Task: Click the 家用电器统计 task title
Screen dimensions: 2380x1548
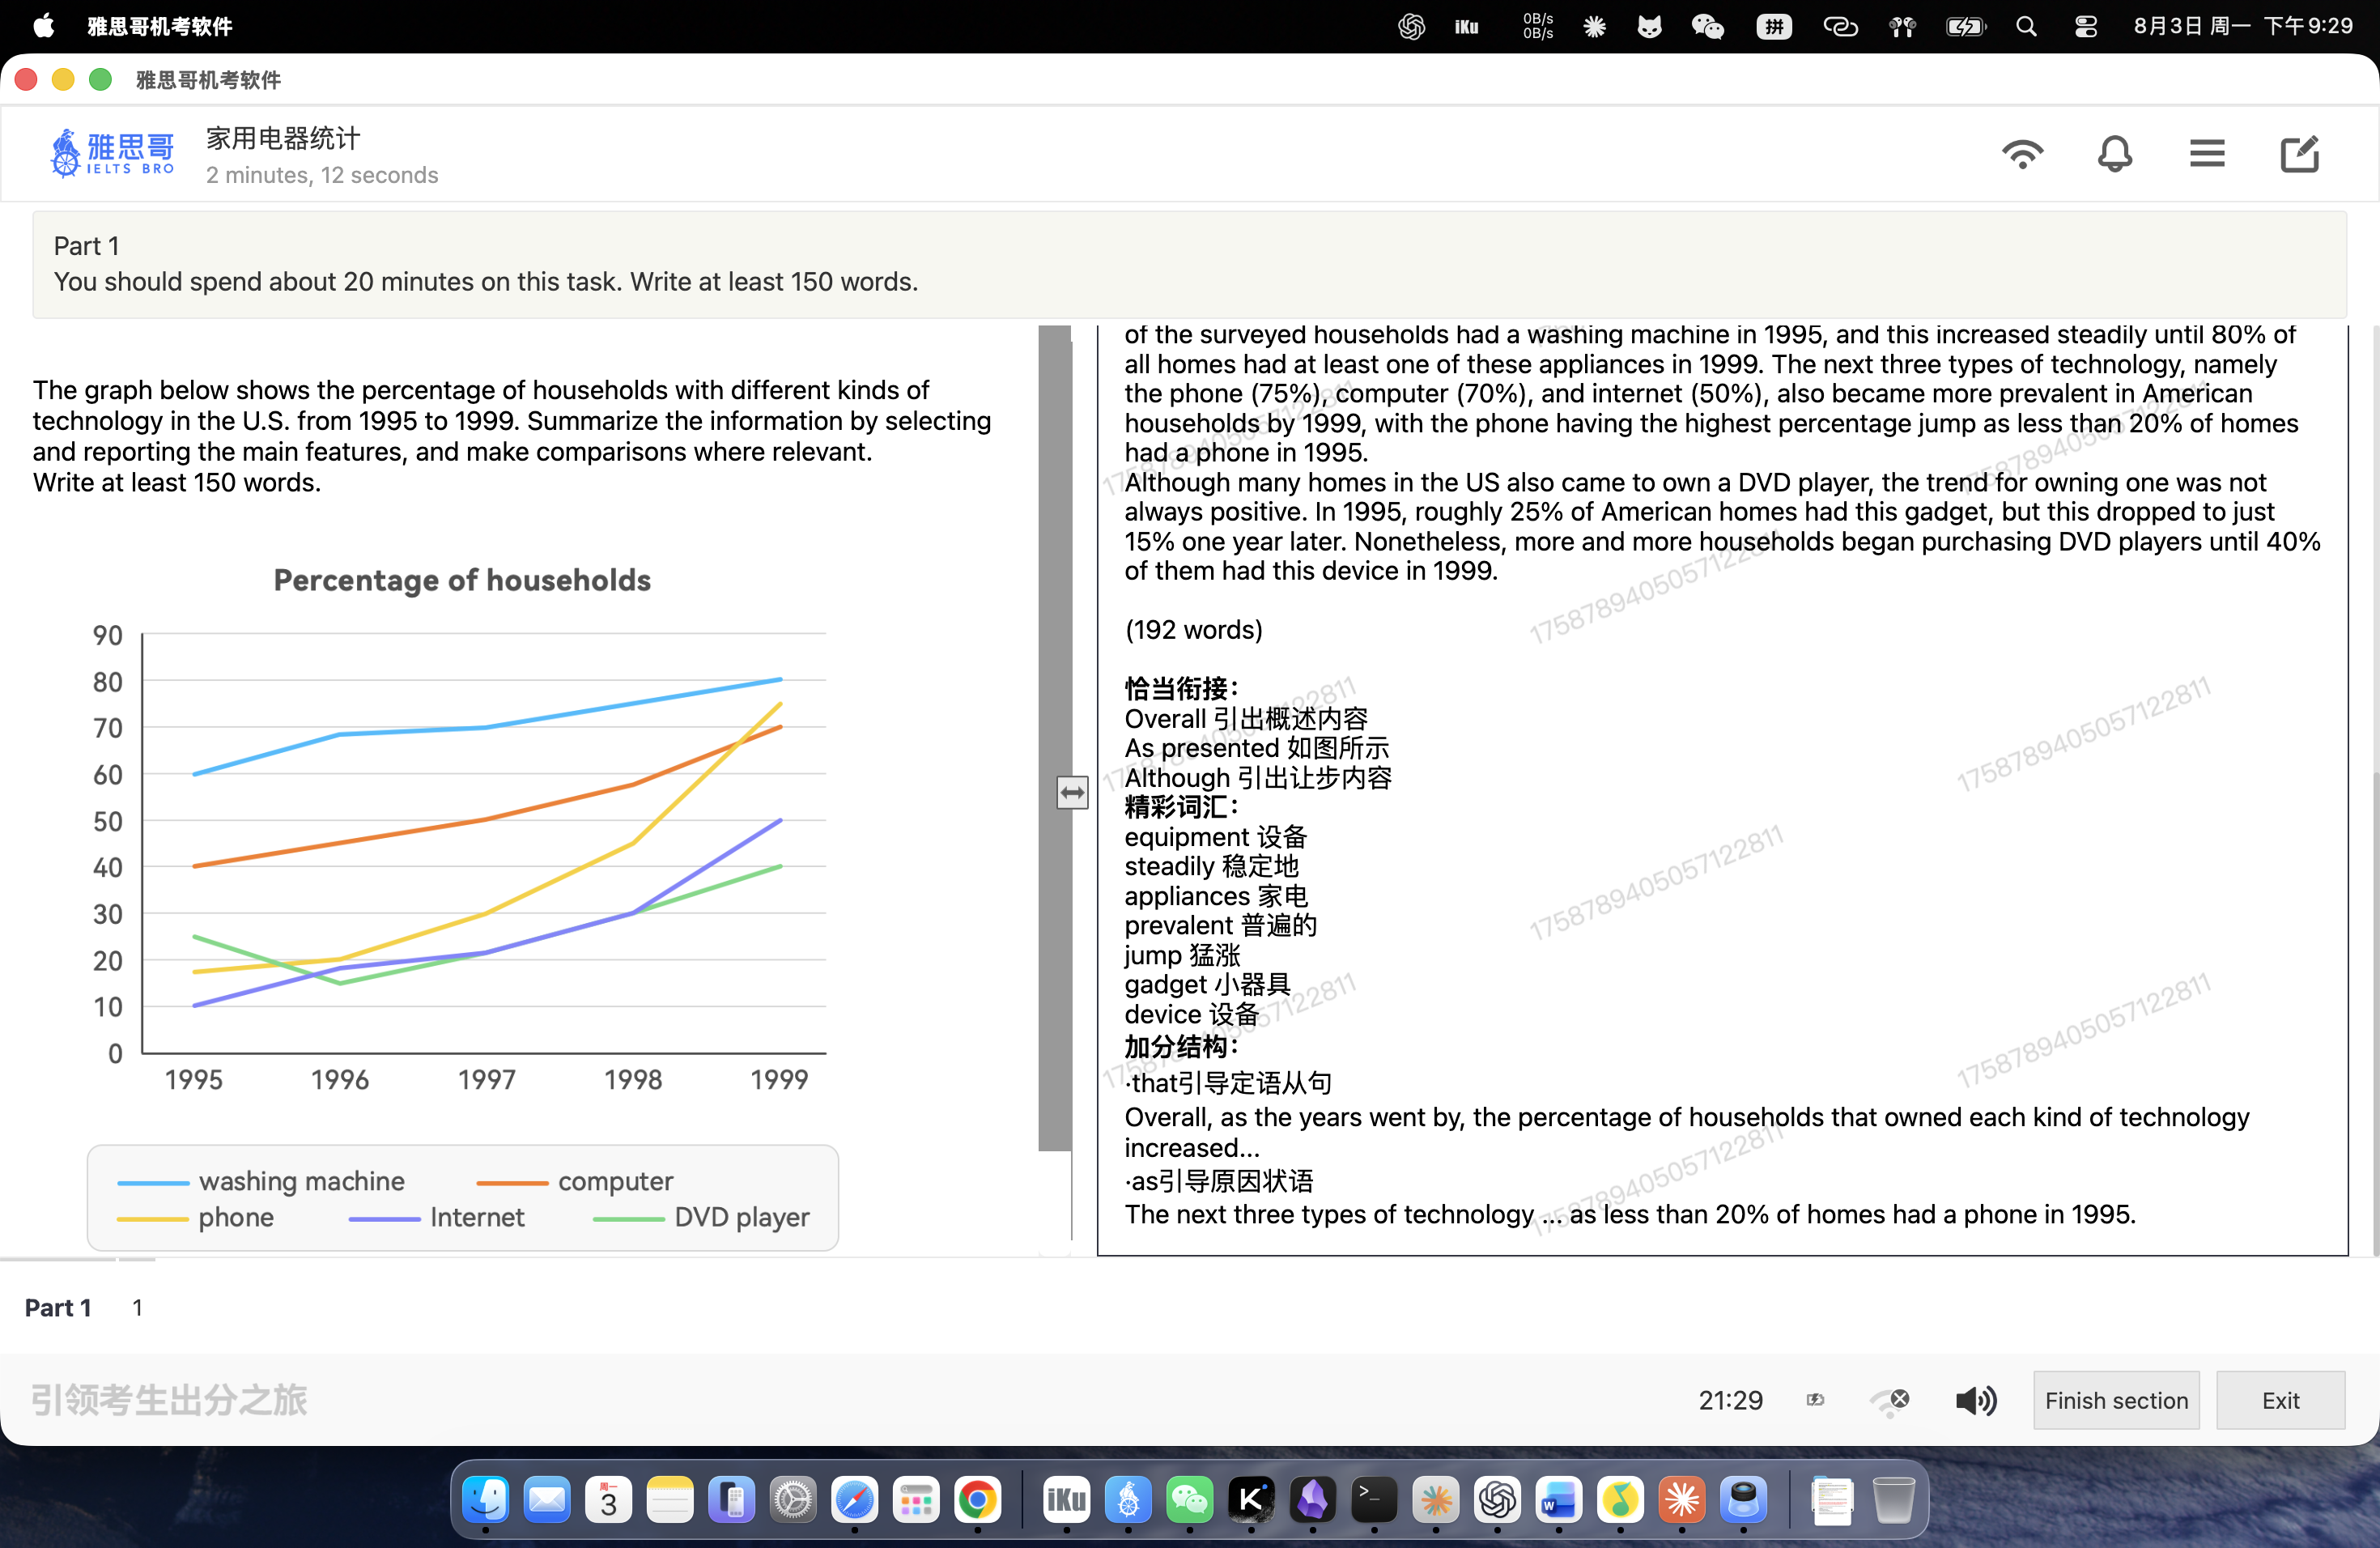Action: click(283, 138)
